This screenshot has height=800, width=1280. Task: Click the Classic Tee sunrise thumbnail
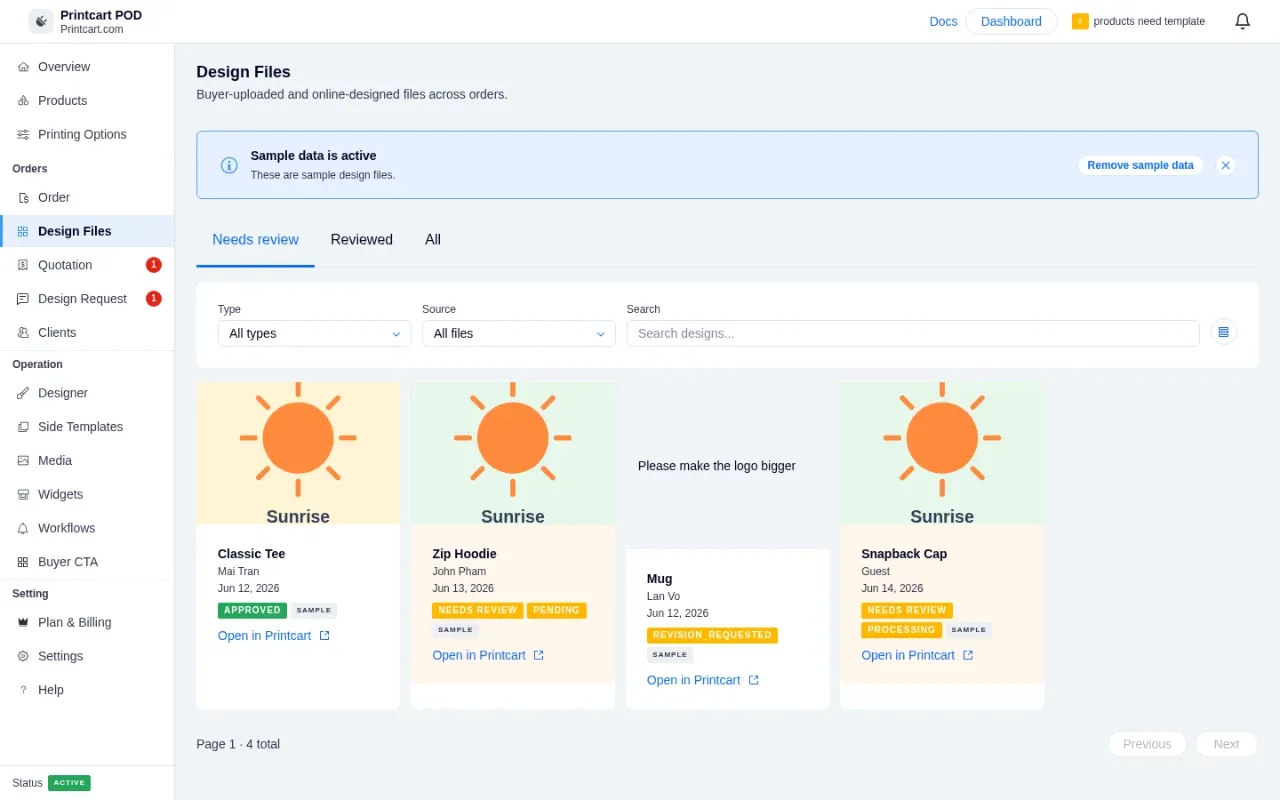(x=298, y=453)
